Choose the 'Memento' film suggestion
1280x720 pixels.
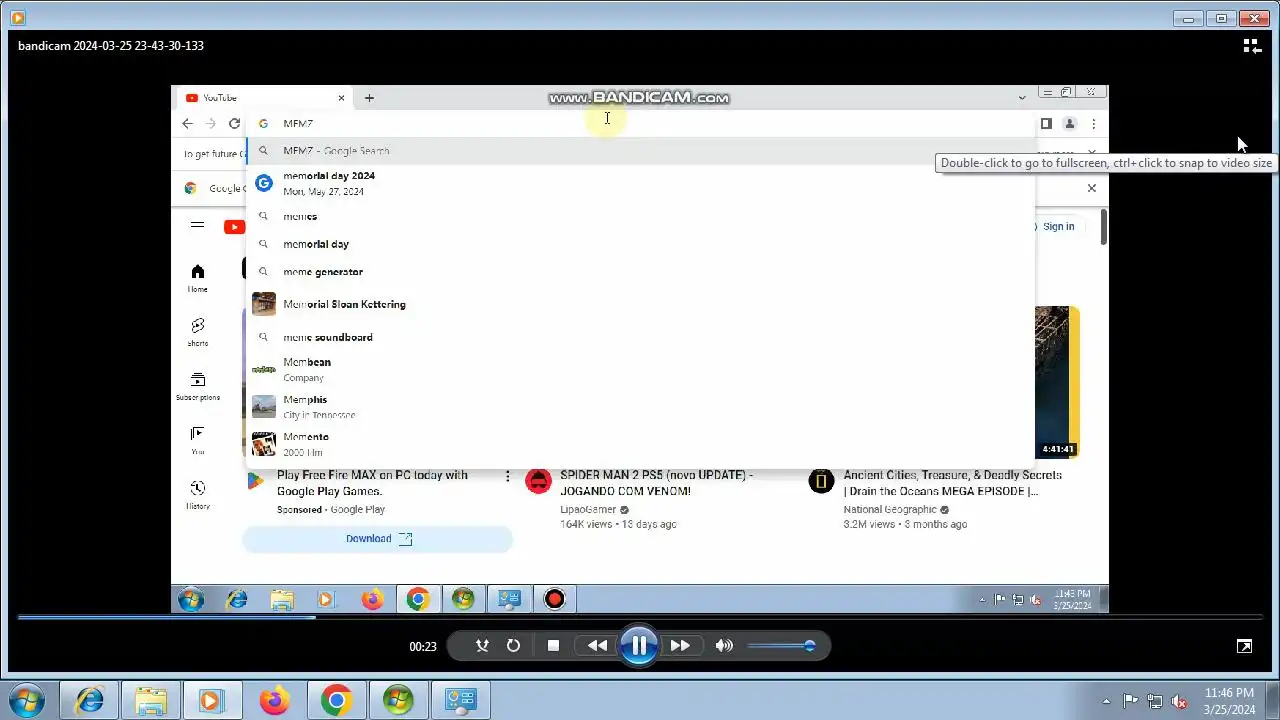tap(640, 444)
